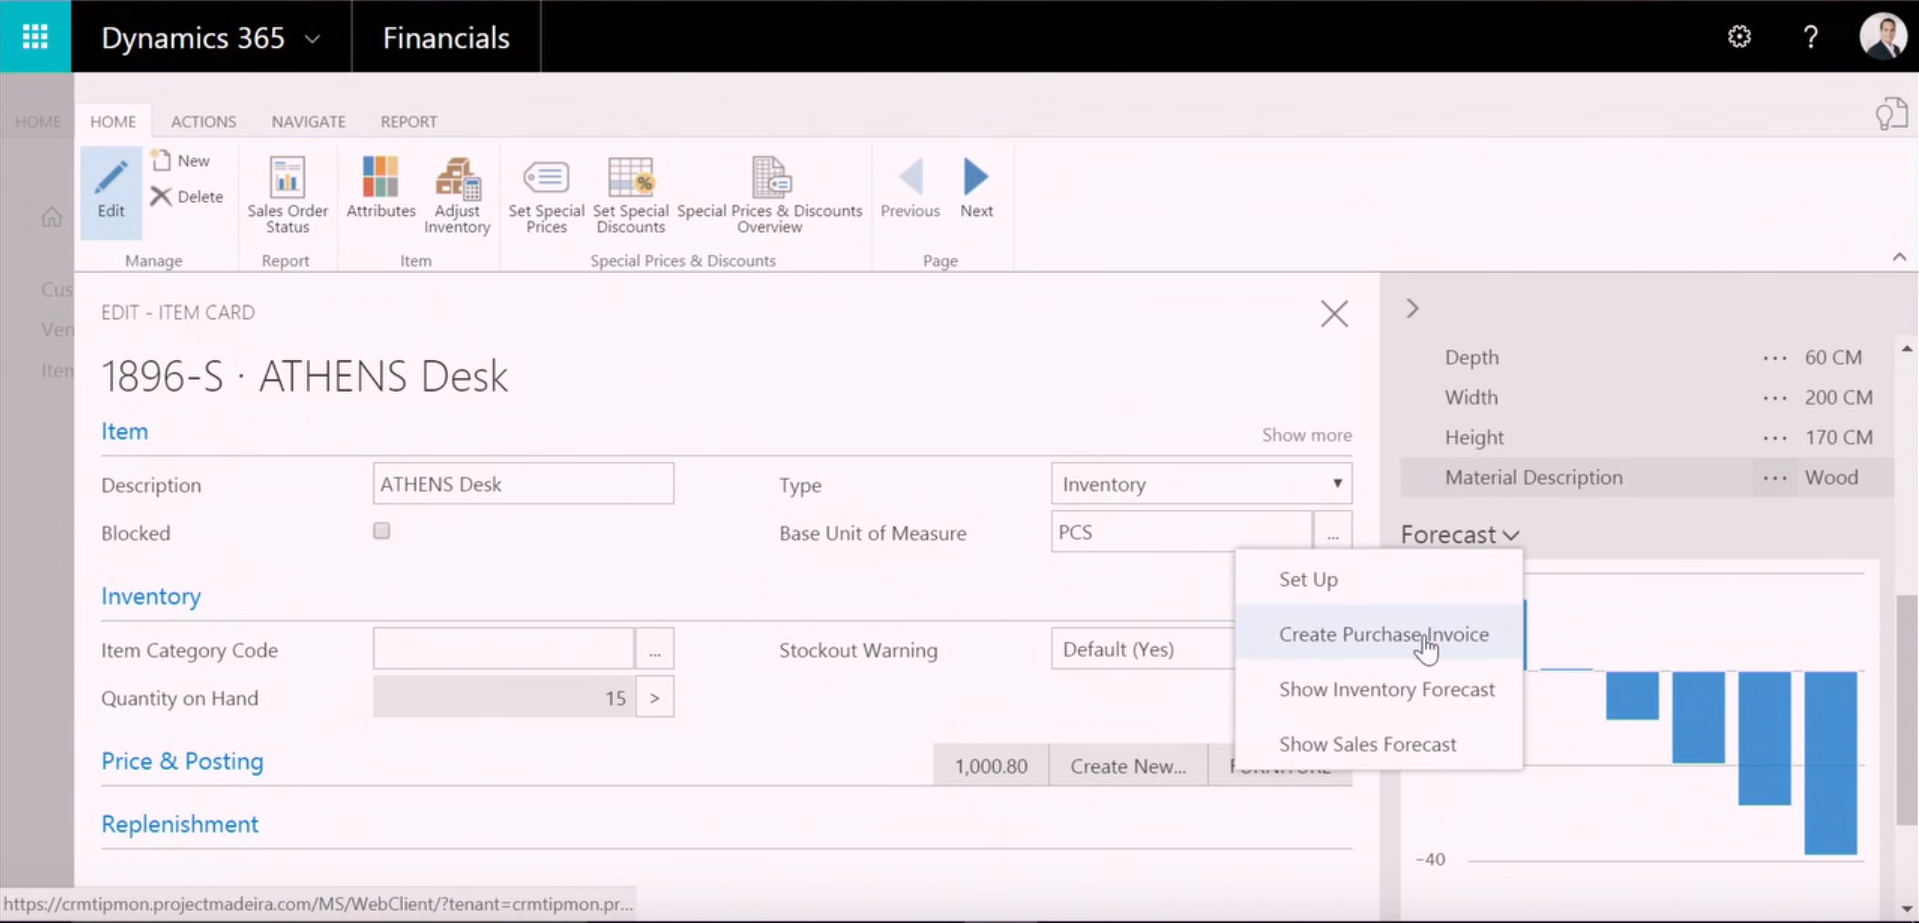The height and width of the screenshot is (923, 1919).
Task: Open Material Description ellipsis menu
Action: pos(1775,477)
